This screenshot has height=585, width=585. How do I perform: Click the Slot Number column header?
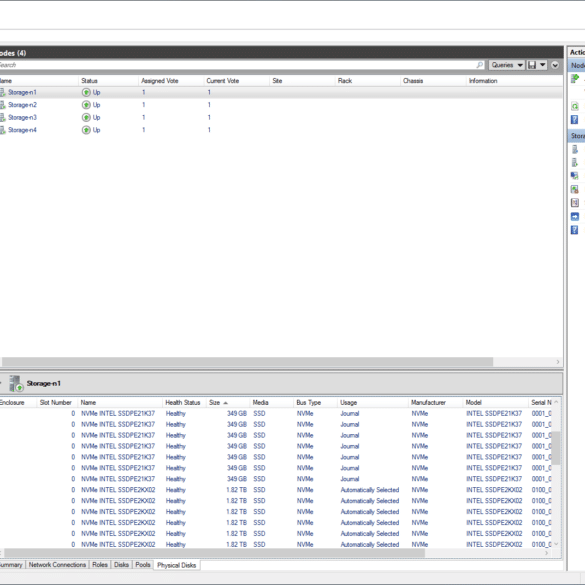pos(57,403)
